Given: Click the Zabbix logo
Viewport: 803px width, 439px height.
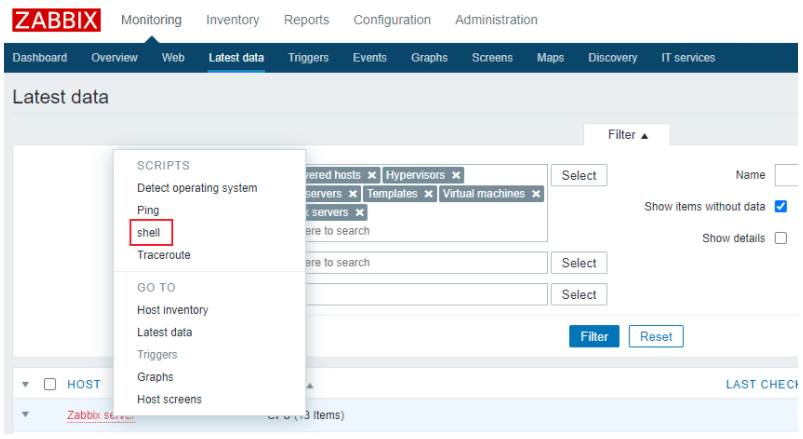Looking at the screenshot, I should (x=56, y=20).
